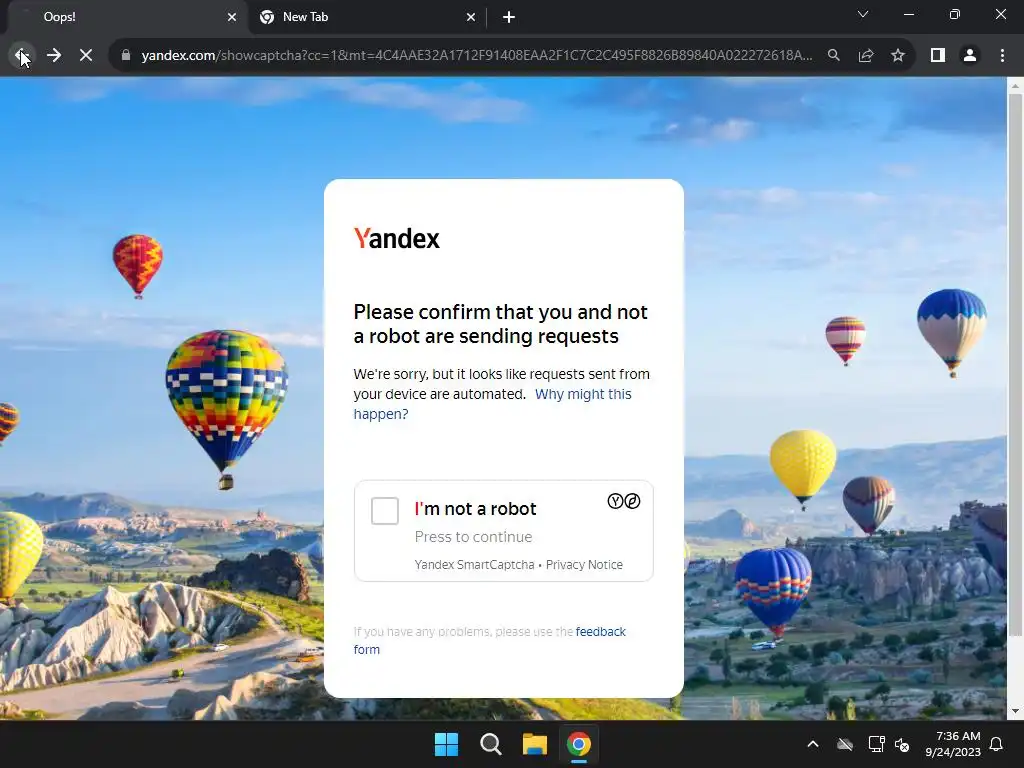Bookmark this page with the star icon
This screenshot has width=1024, height=768.
point(898,56)
